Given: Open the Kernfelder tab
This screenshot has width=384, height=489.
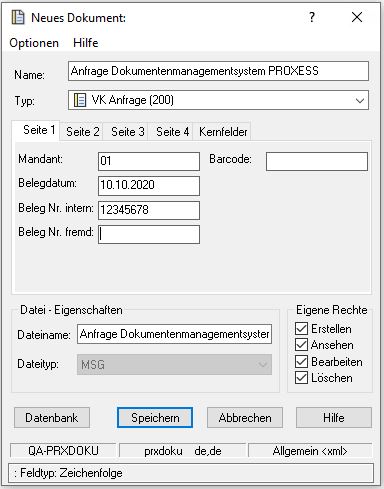Looking at the screenshot, I should 223,132.
